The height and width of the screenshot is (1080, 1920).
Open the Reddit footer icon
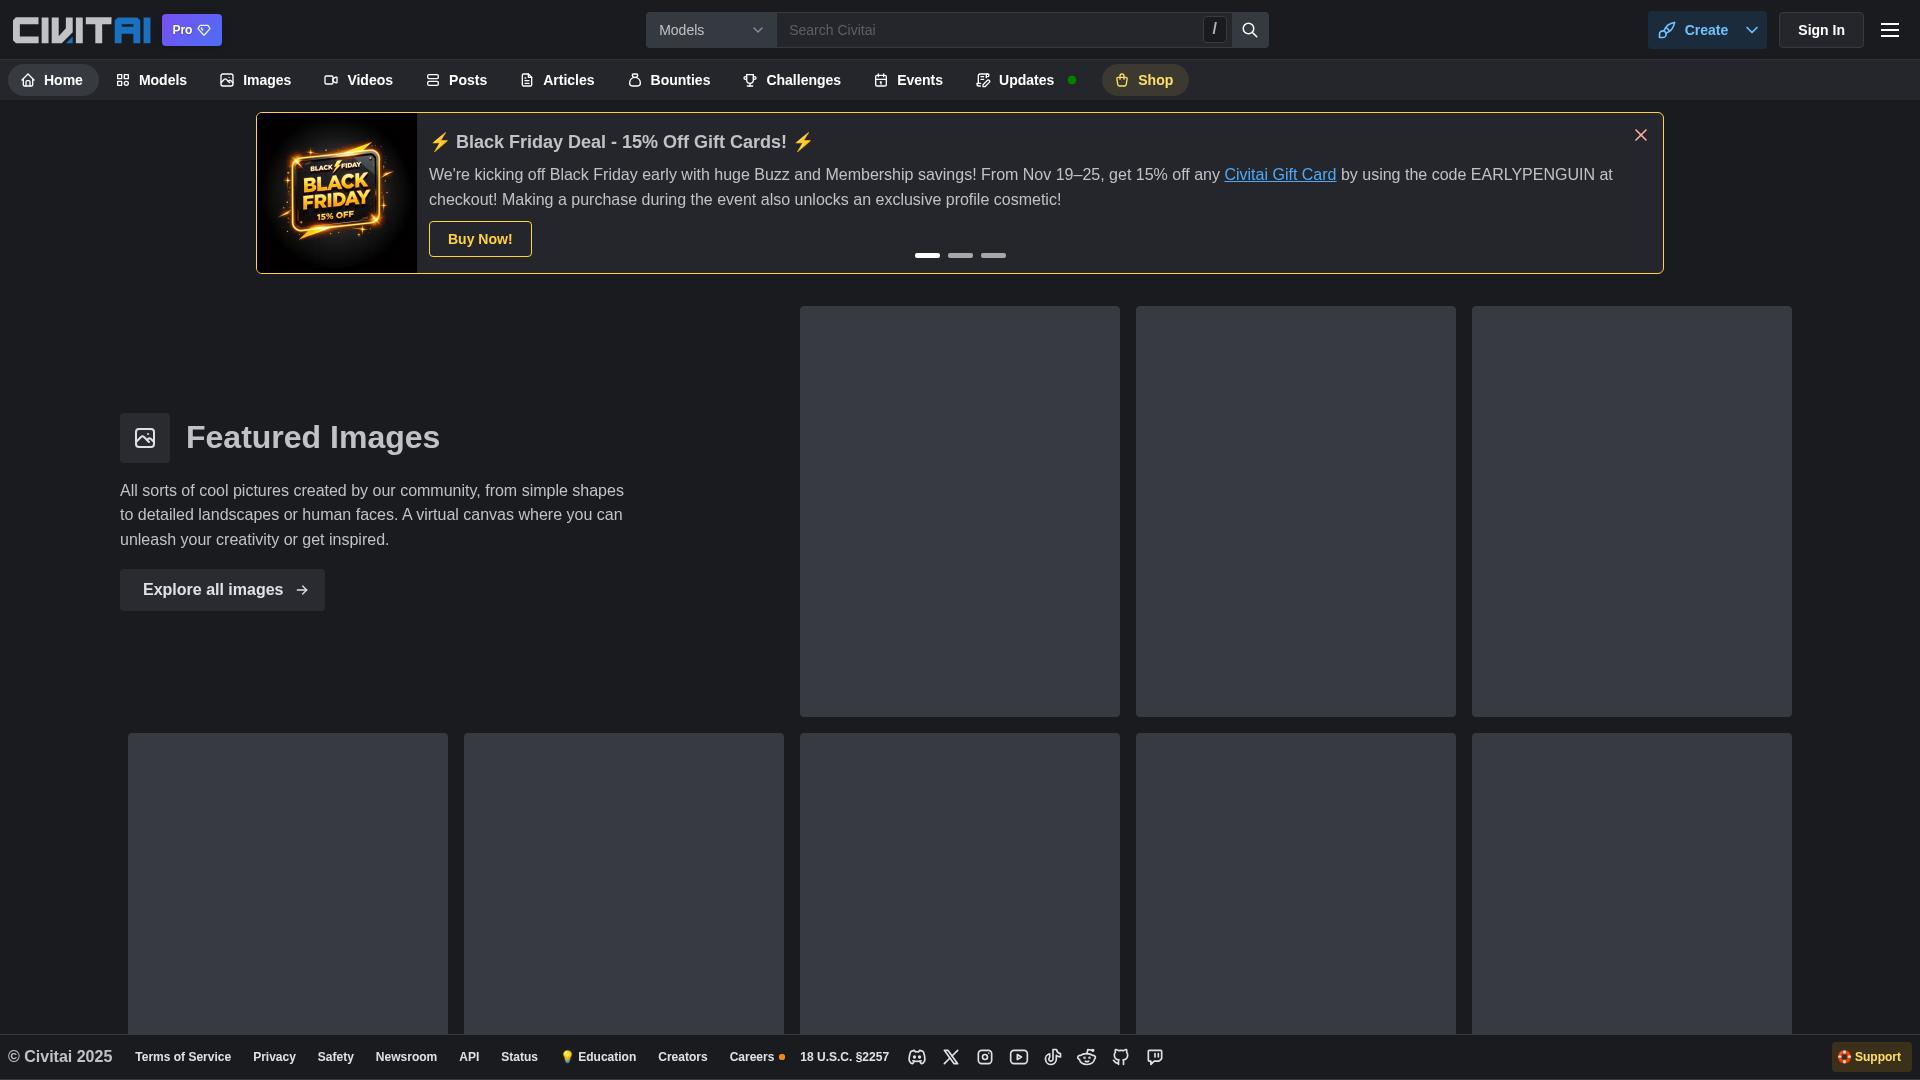(1087, 1057)
